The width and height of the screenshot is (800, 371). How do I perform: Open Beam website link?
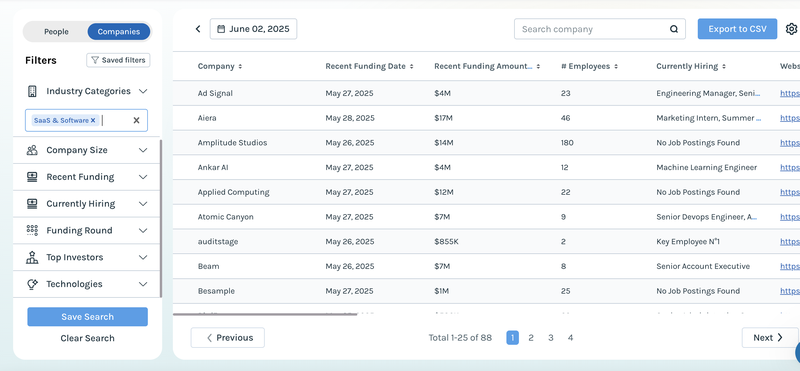click(x=790, y=266)
